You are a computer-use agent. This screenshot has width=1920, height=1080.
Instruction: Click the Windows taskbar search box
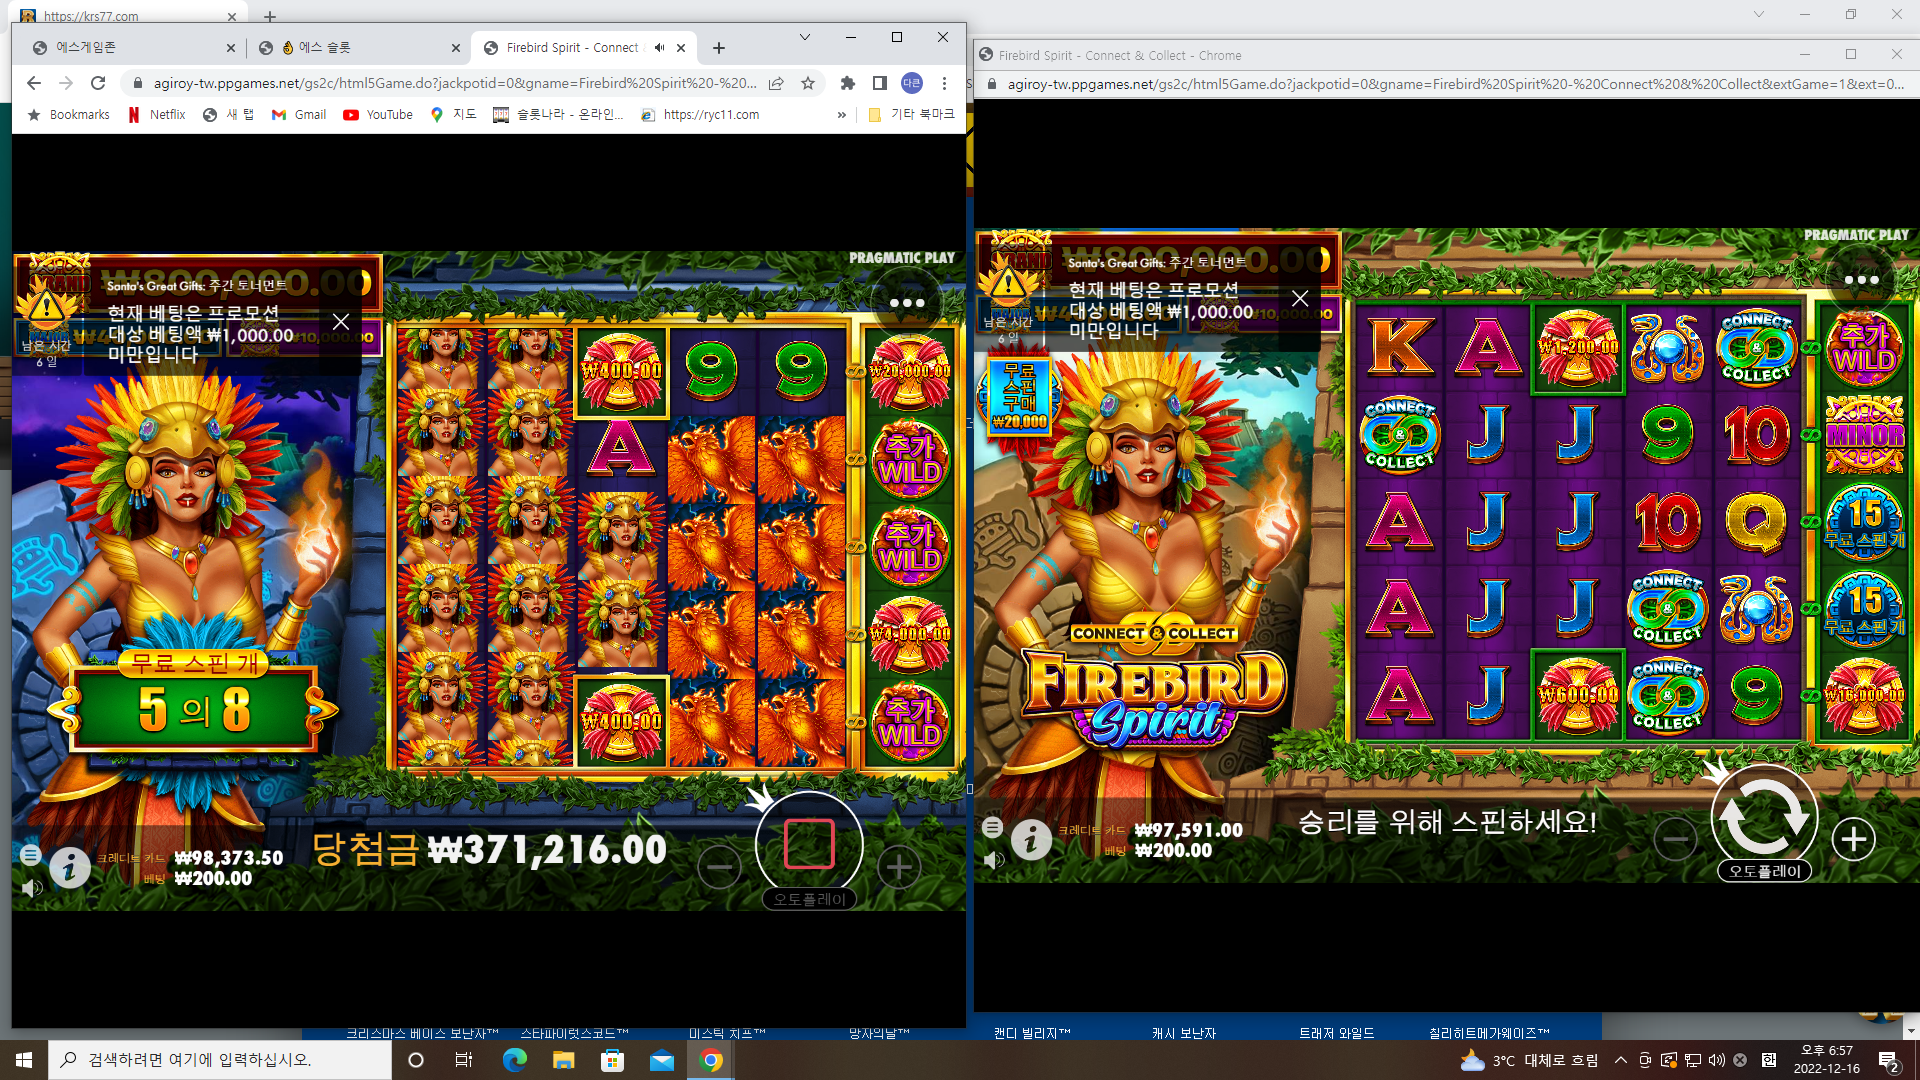click(220, 1060)
